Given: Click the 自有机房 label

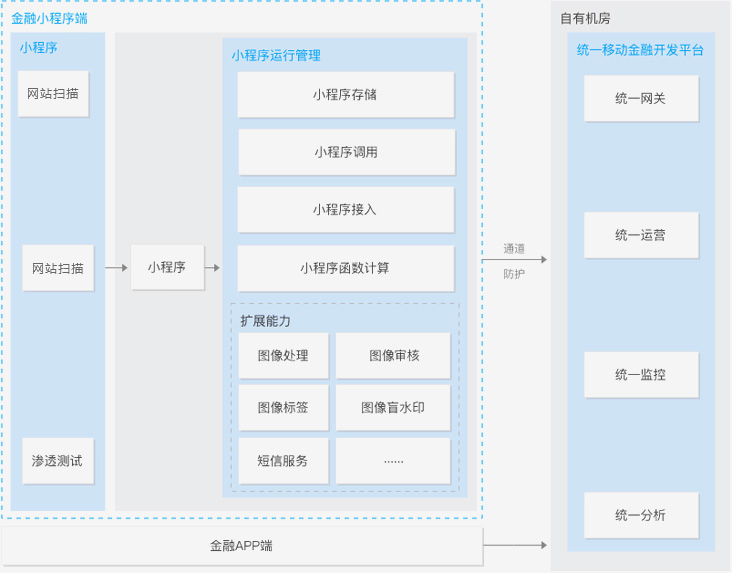Looking at the screenshot, I should pos(586,18).
